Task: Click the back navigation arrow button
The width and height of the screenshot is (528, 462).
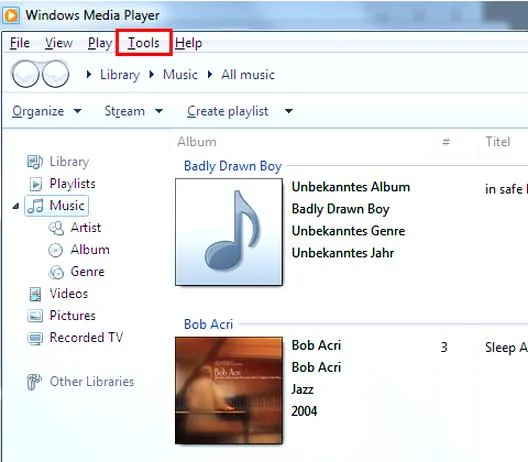Action: (x=24, y=74)
